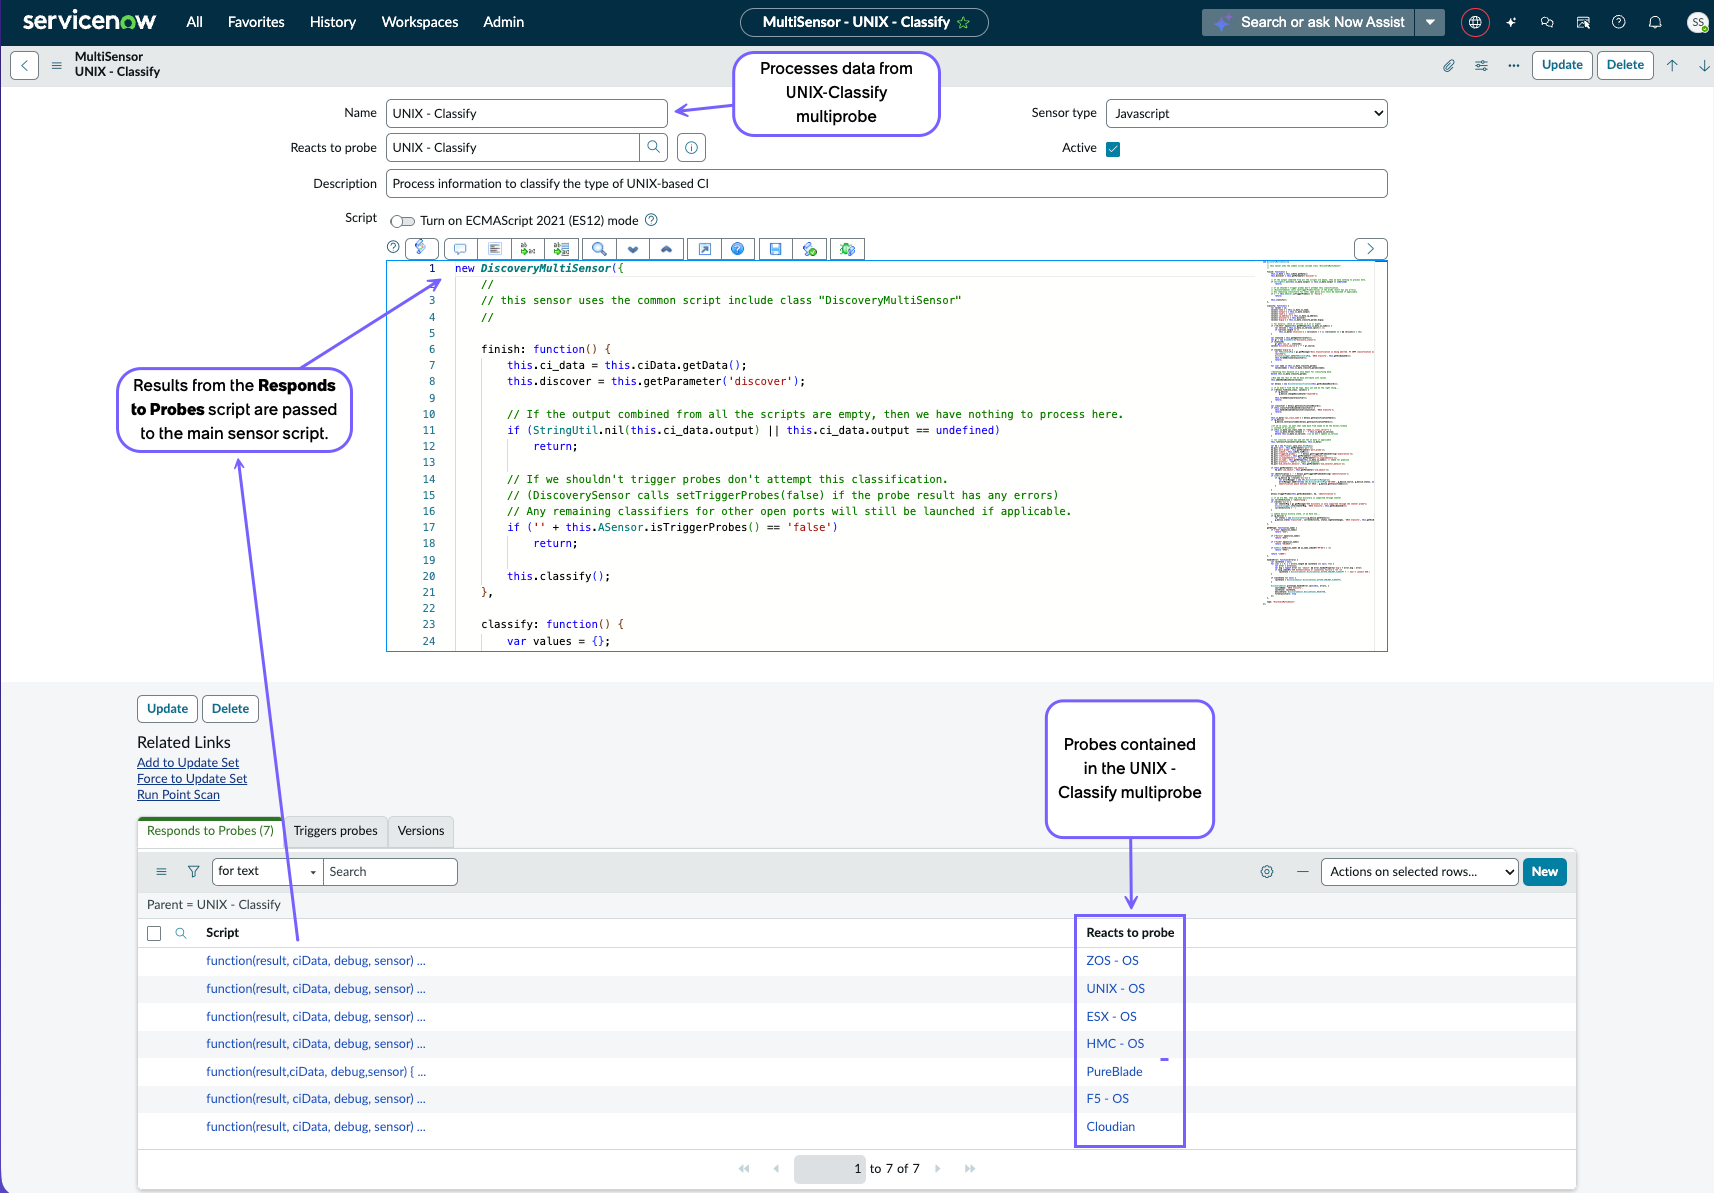Turn on ECMAScript 2021 mode toggle
Image resolution: width=1714 pixels, height=1193 pixels.
pos(403,221)
